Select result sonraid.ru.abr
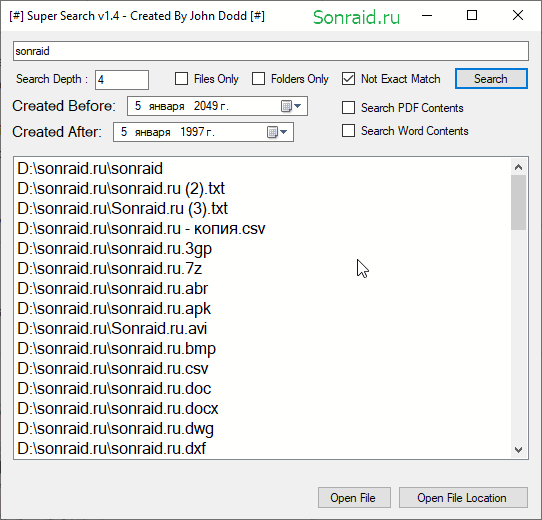 click(113, 289)
